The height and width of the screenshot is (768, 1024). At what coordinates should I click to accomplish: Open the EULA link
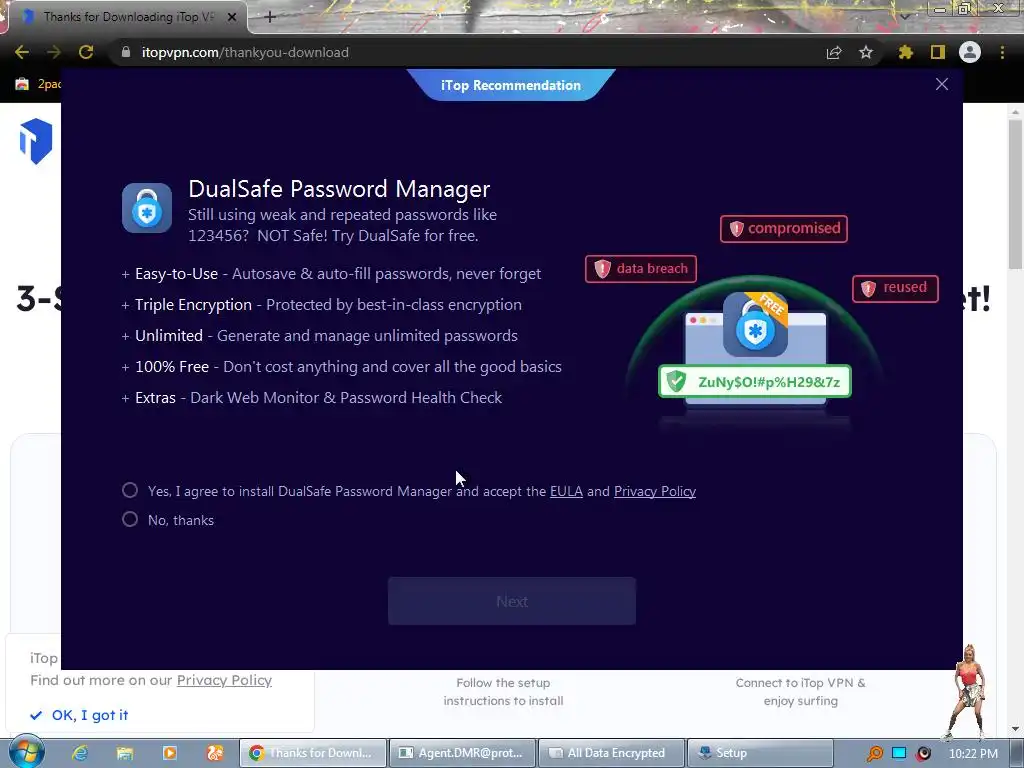(x=566, y=491)
